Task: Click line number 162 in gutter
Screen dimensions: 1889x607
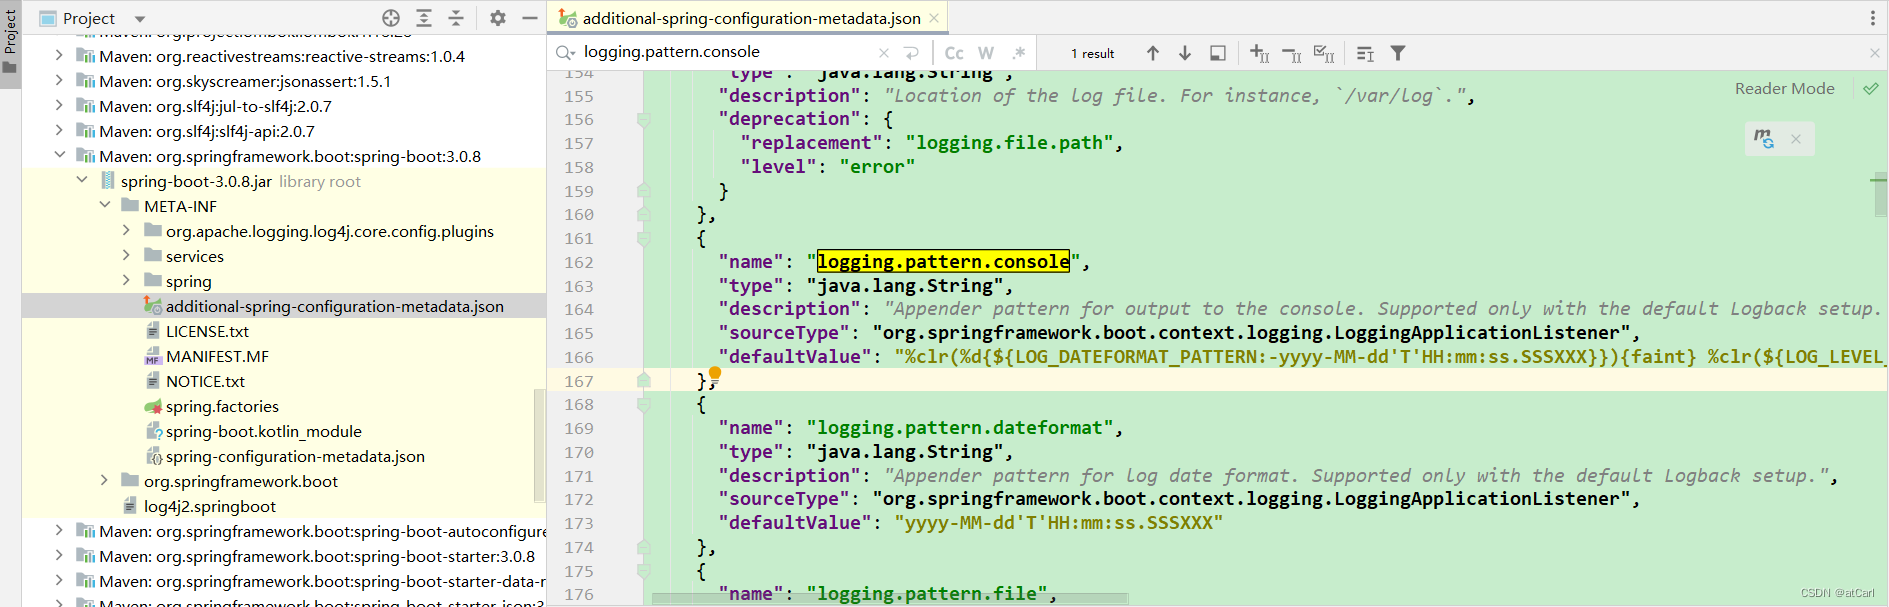Action: [x=579, y=262]
